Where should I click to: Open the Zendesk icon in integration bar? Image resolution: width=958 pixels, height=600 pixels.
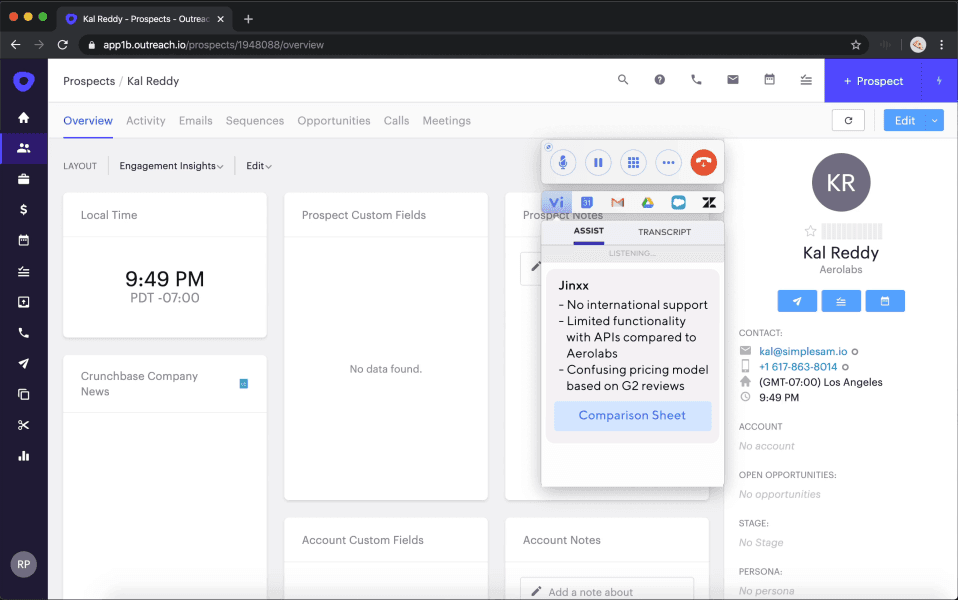[709, 203]
